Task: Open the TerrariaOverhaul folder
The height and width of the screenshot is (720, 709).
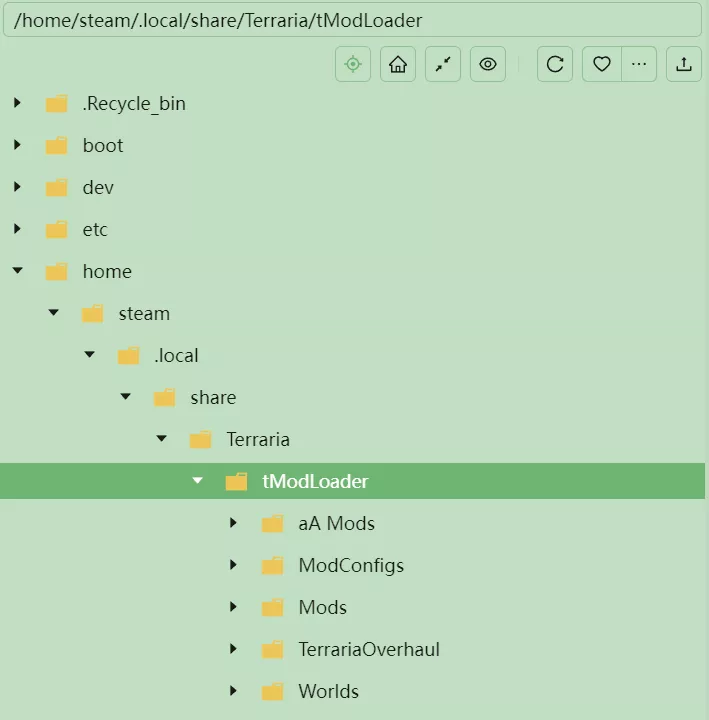Action: [x=368, y=649]
